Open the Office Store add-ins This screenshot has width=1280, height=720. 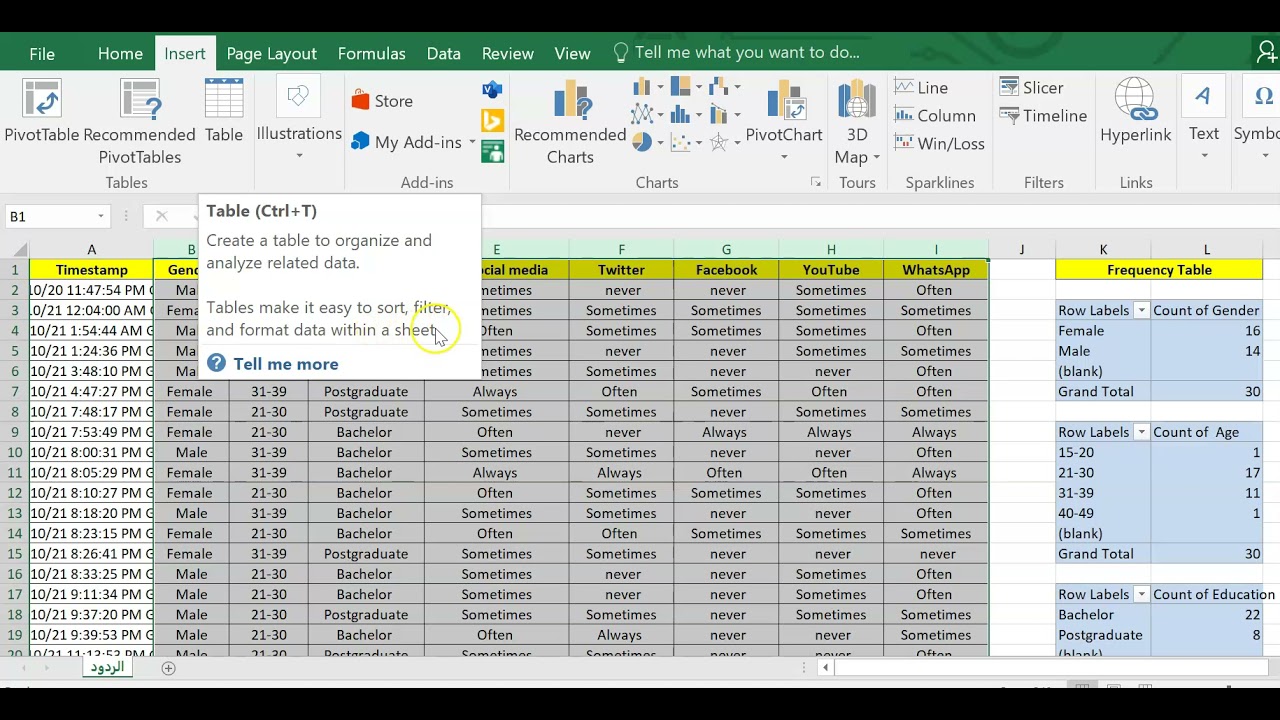tap(383, 101)
